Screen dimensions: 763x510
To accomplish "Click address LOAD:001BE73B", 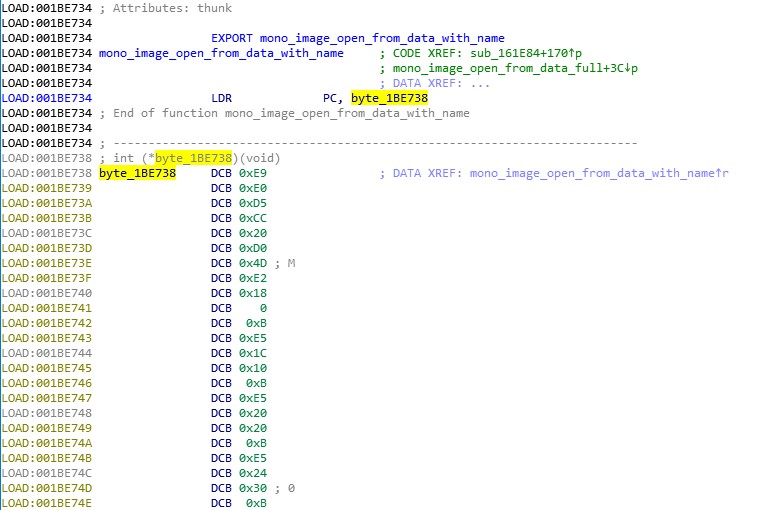I will 47,219.
